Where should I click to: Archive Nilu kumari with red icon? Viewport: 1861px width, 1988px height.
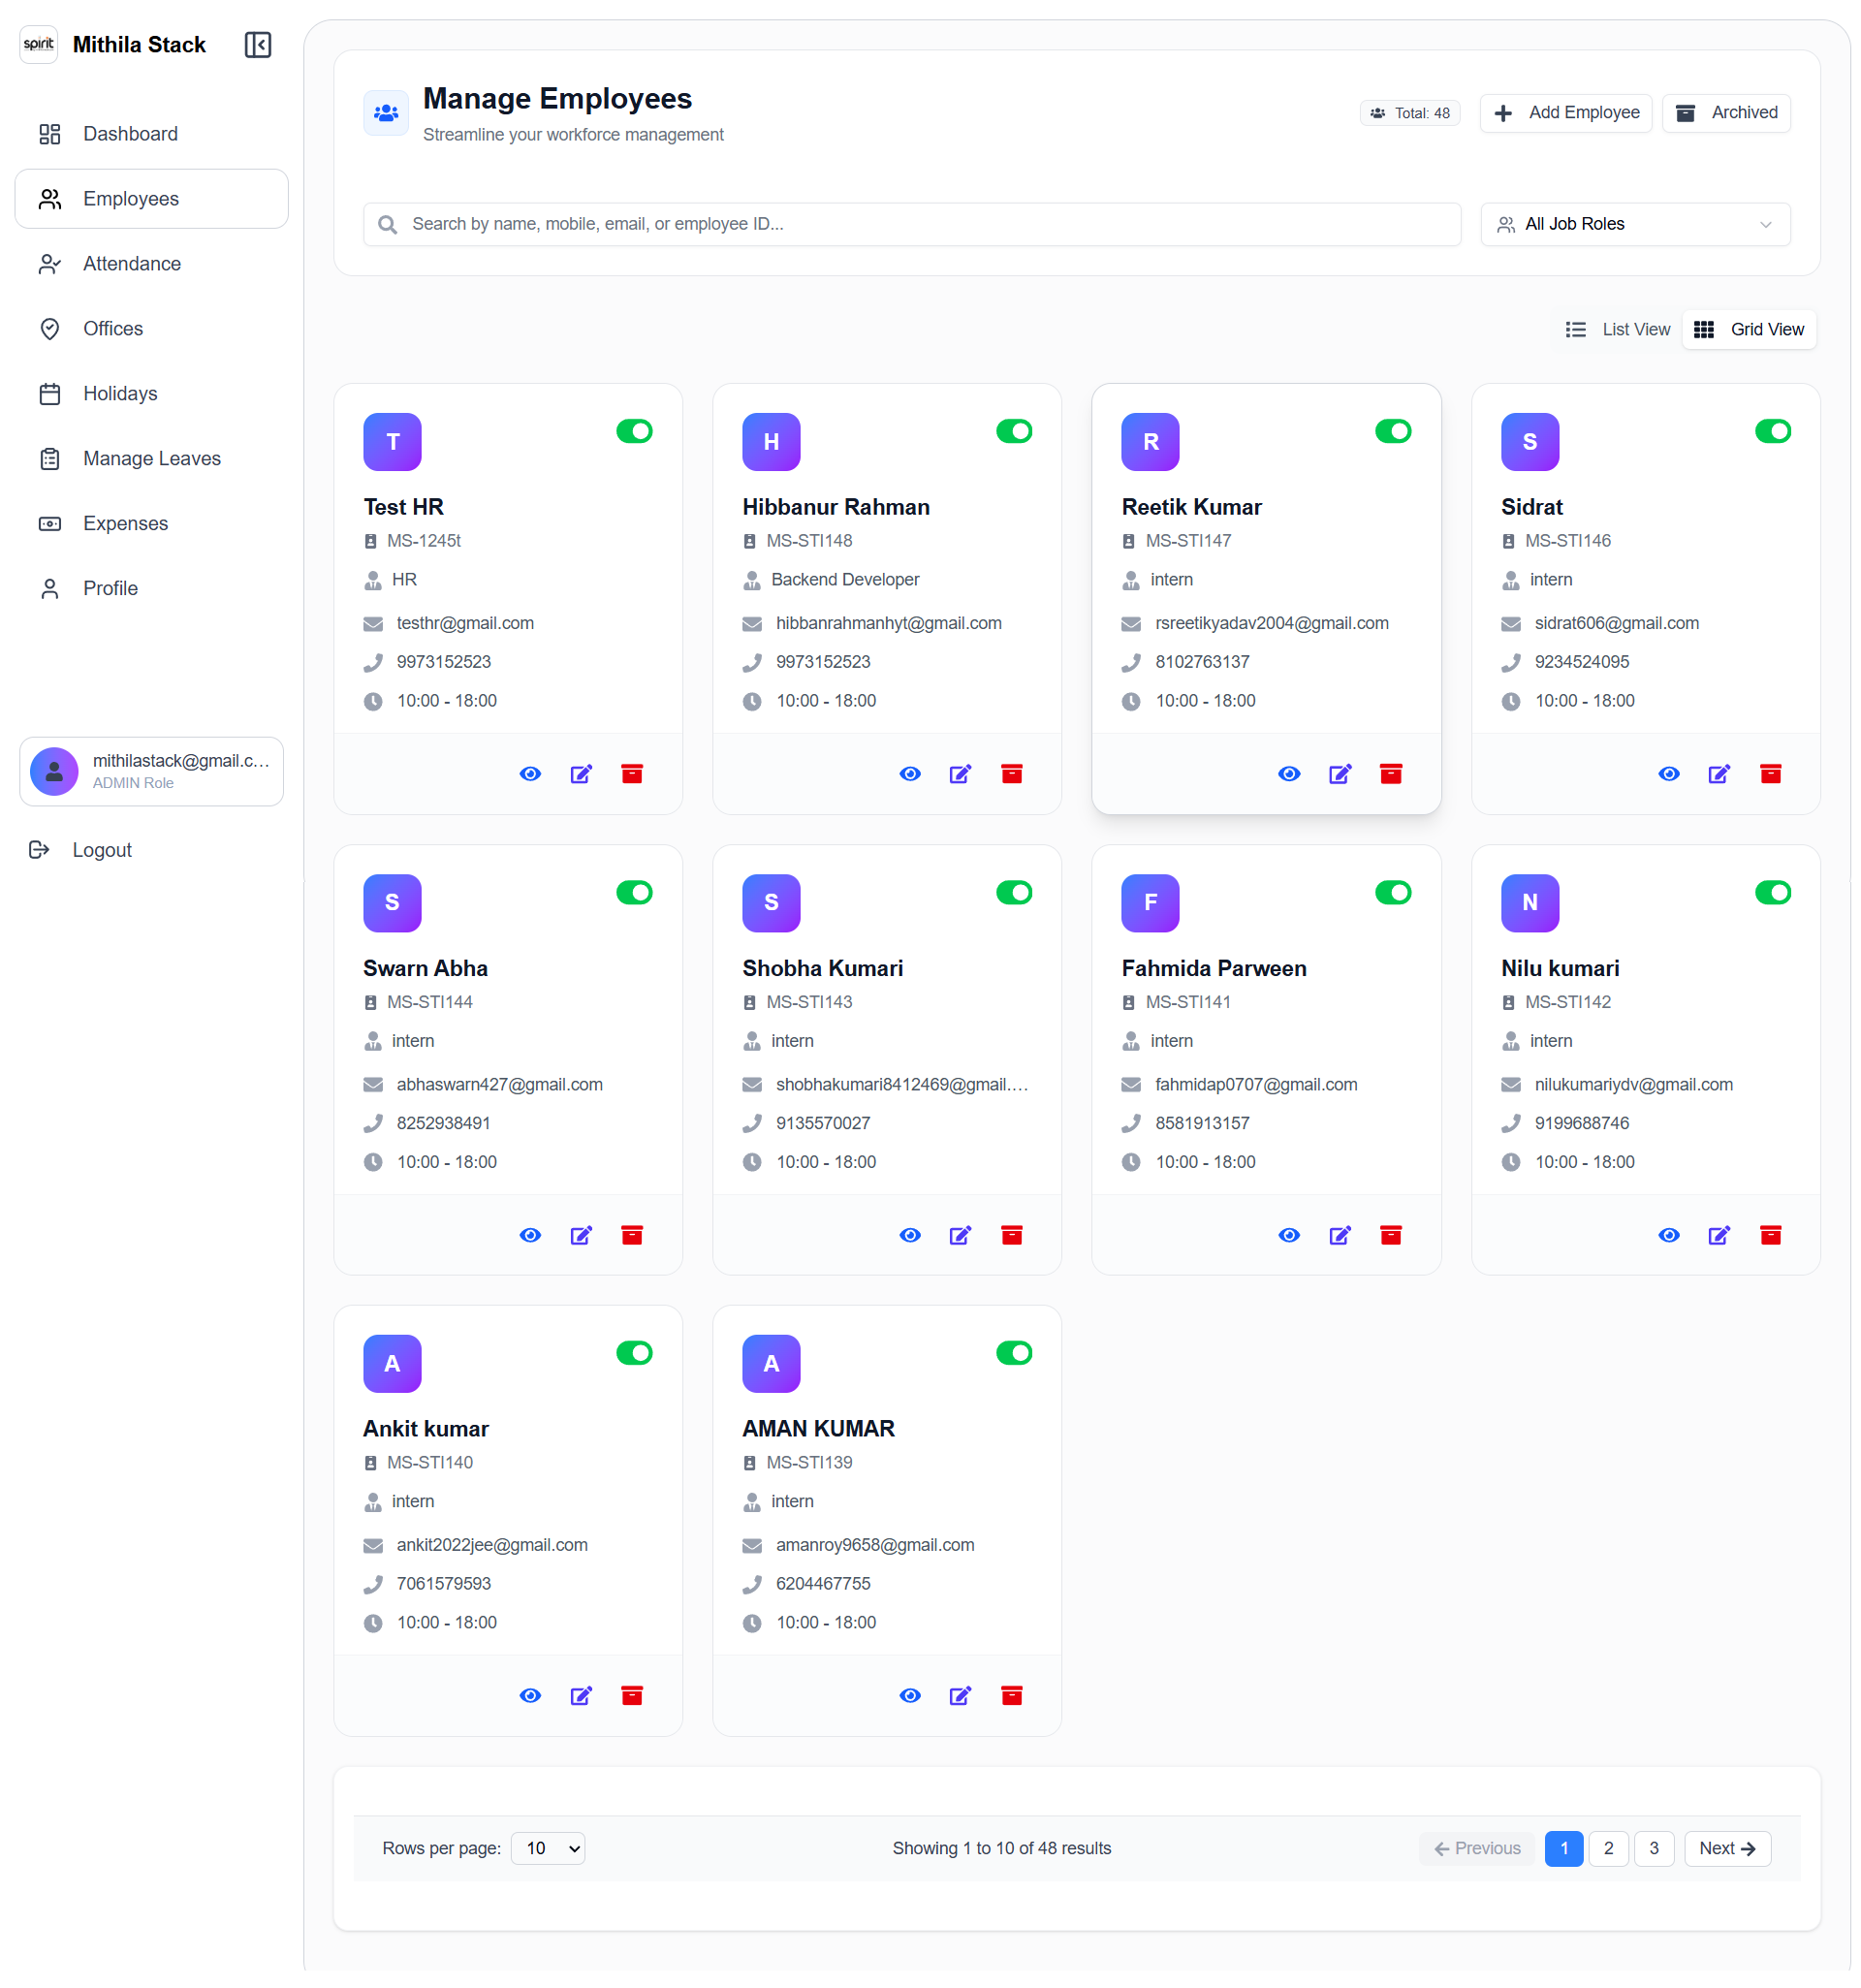pyautogui.click(x=1772, y=1237)
